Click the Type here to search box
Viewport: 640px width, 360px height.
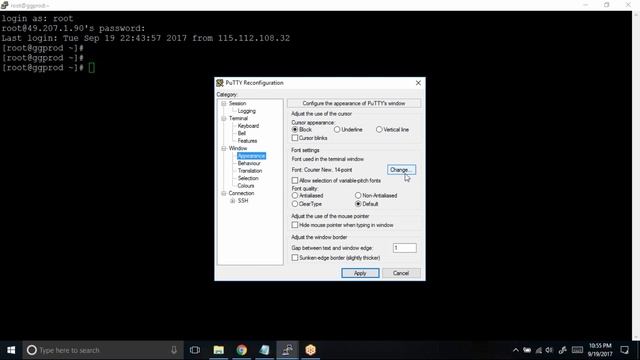coord(103,350)
